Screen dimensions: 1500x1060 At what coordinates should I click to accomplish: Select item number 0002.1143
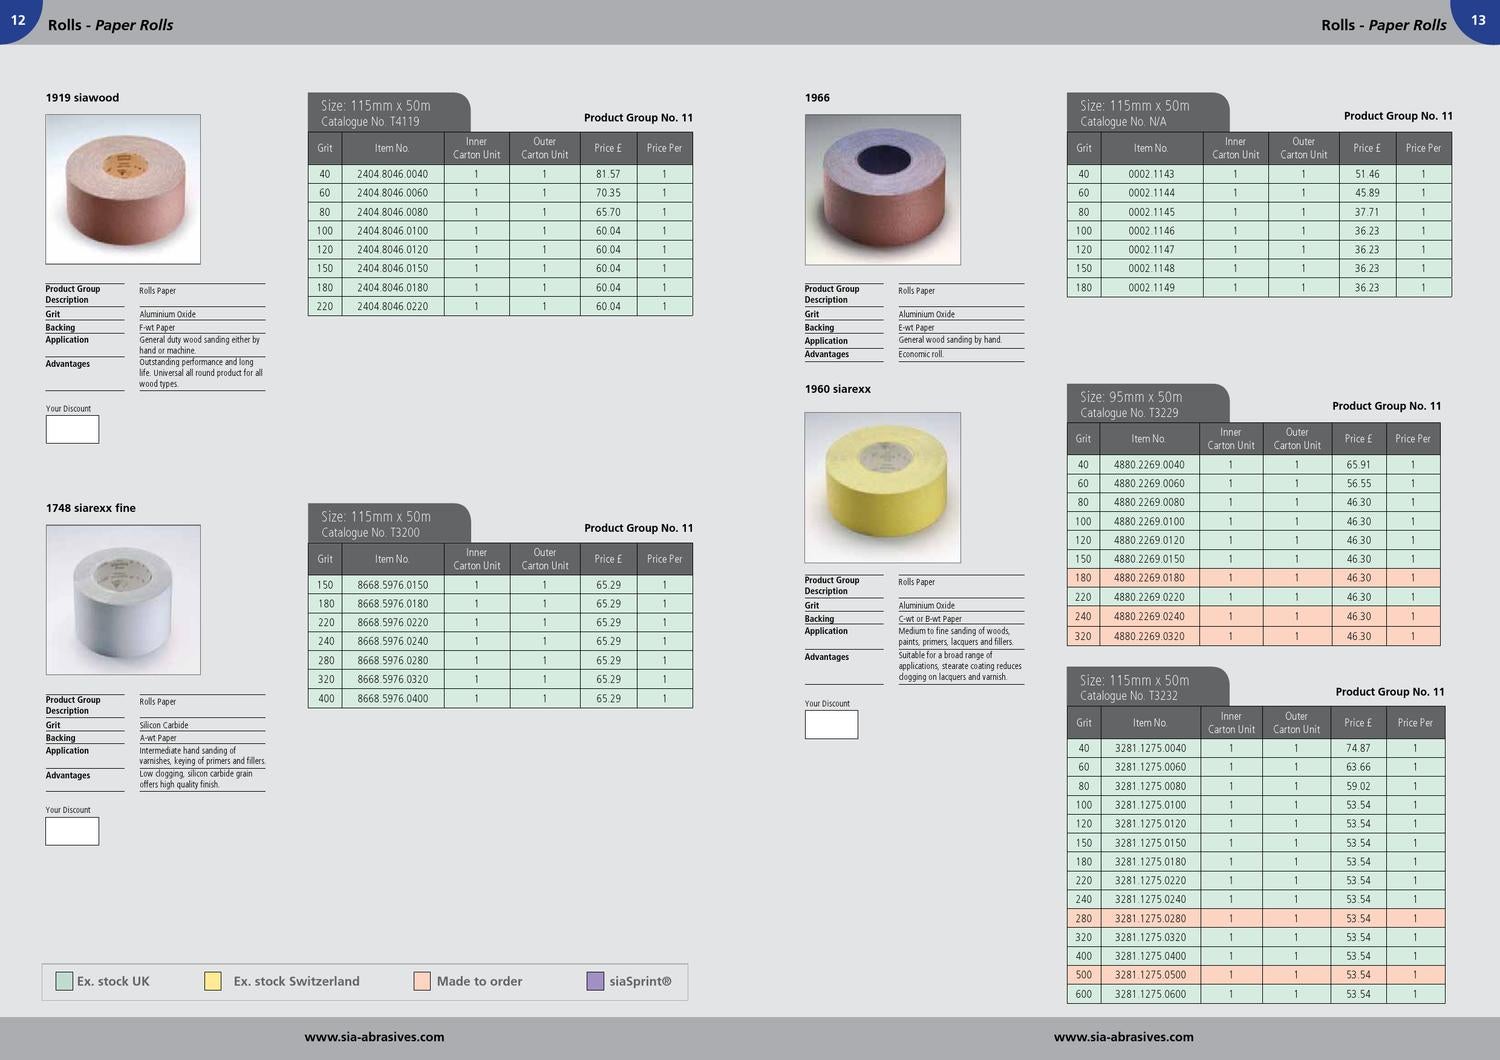[x=1151, y=174]
